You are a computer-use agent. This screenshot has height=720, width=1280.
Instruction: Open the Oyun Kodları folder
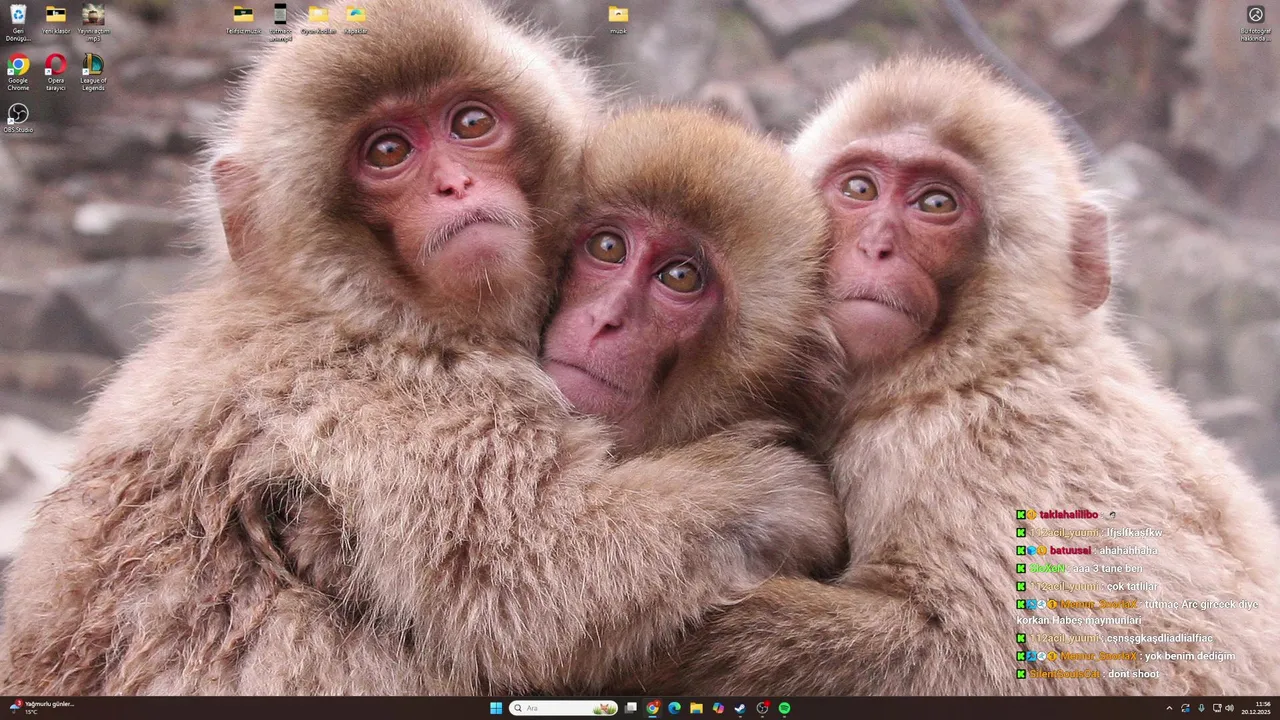pos(318,20)
